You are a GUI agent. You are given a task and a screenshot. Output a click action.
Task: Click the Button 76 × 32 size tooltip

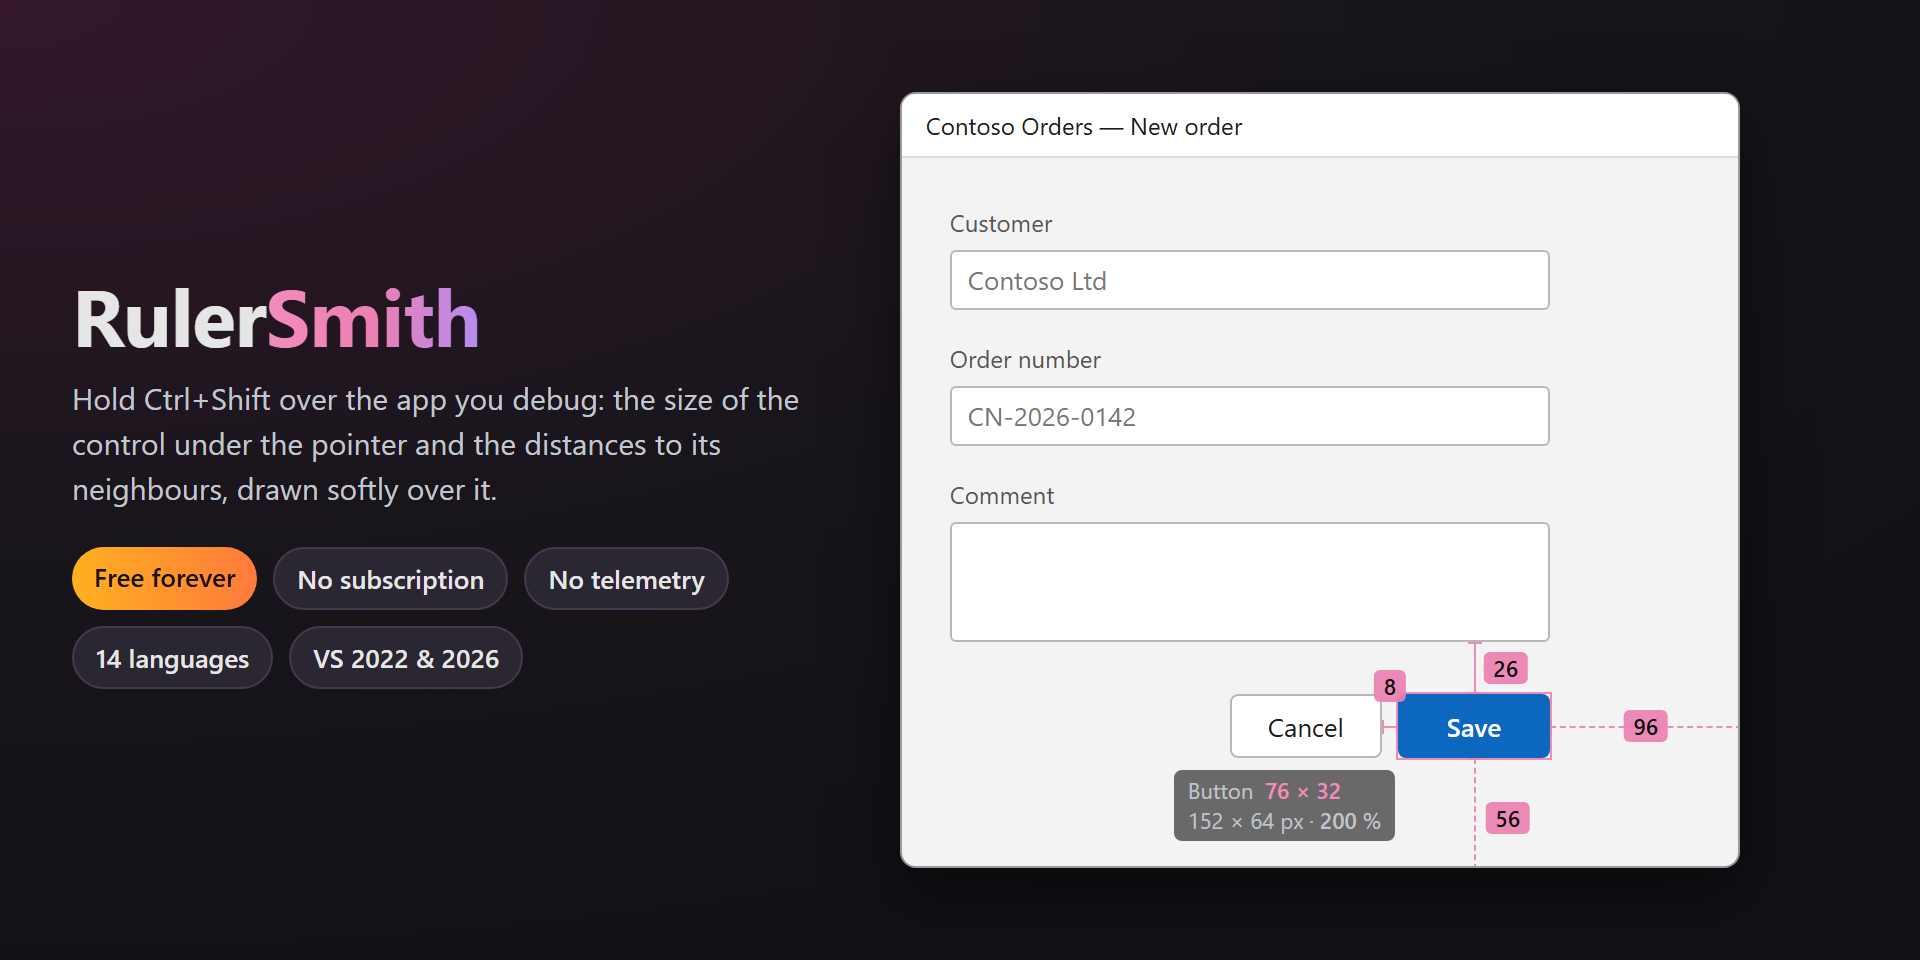(x=1284, y=806)
